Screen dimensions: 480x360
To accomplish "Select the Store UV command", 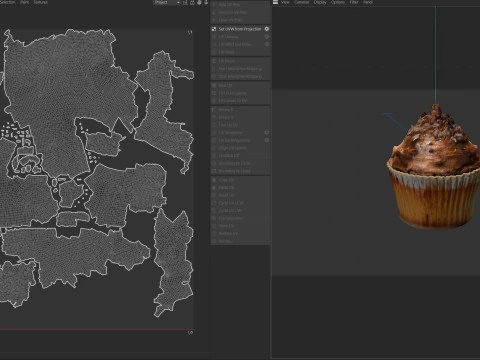I will tap(240, 226).
